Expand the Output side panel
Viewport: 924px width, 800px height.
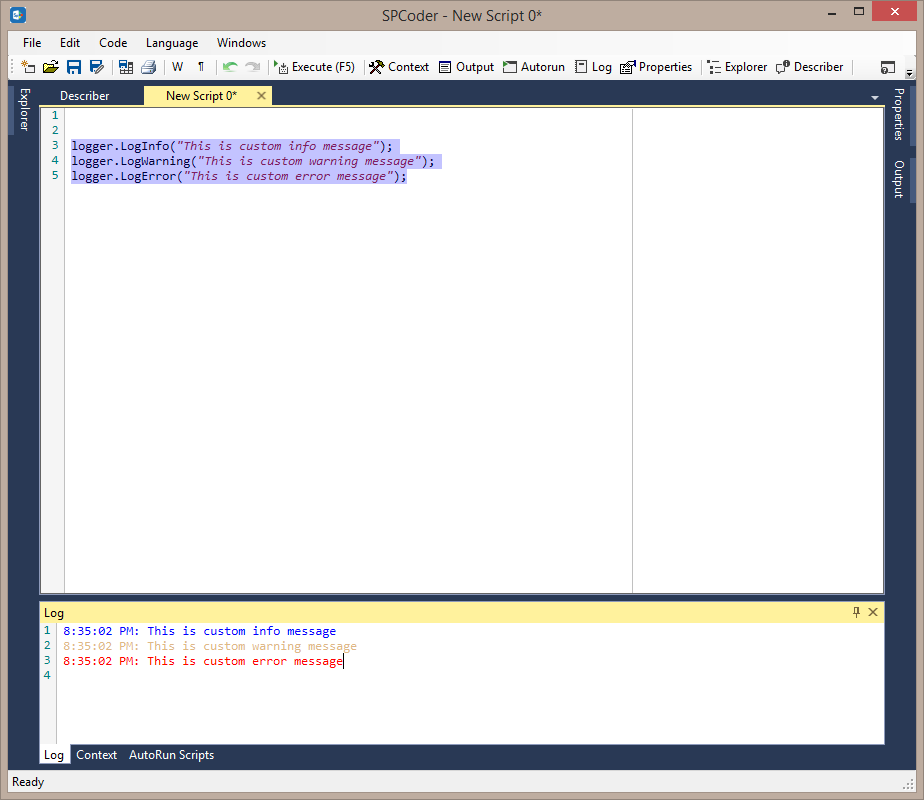[x=898, y=179]
